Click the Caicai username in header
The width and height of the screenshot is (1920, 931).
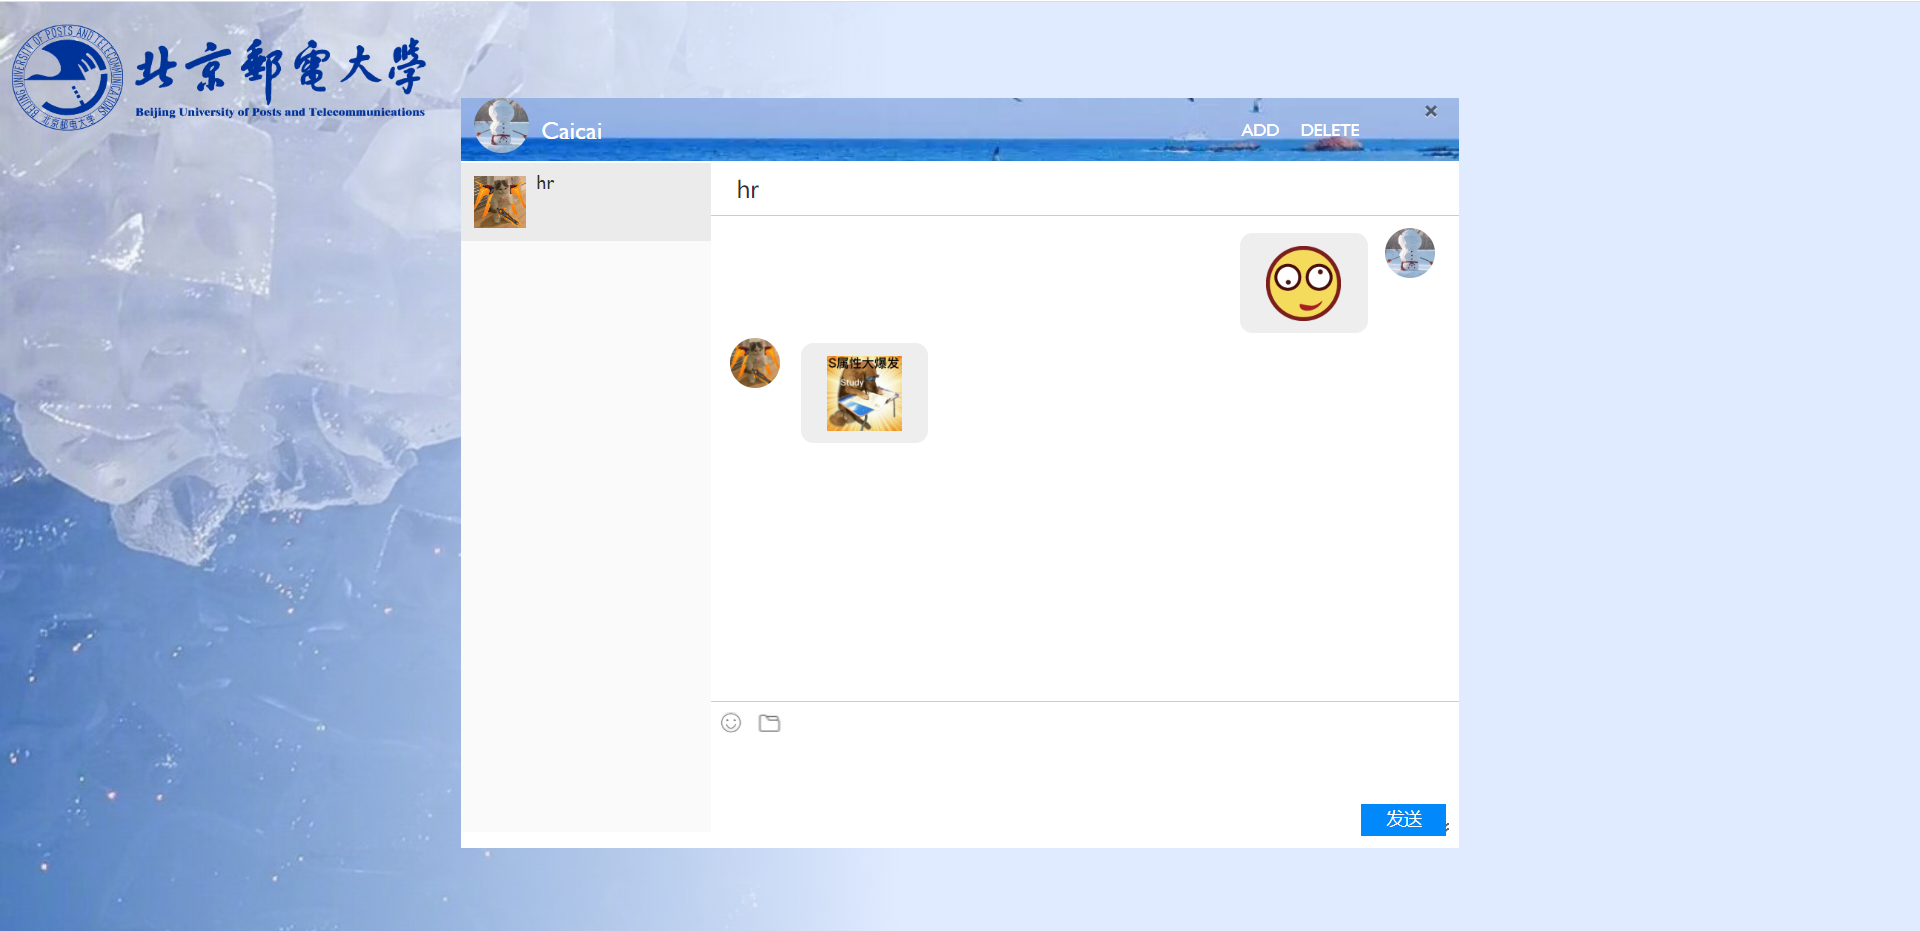coord(572,131)
